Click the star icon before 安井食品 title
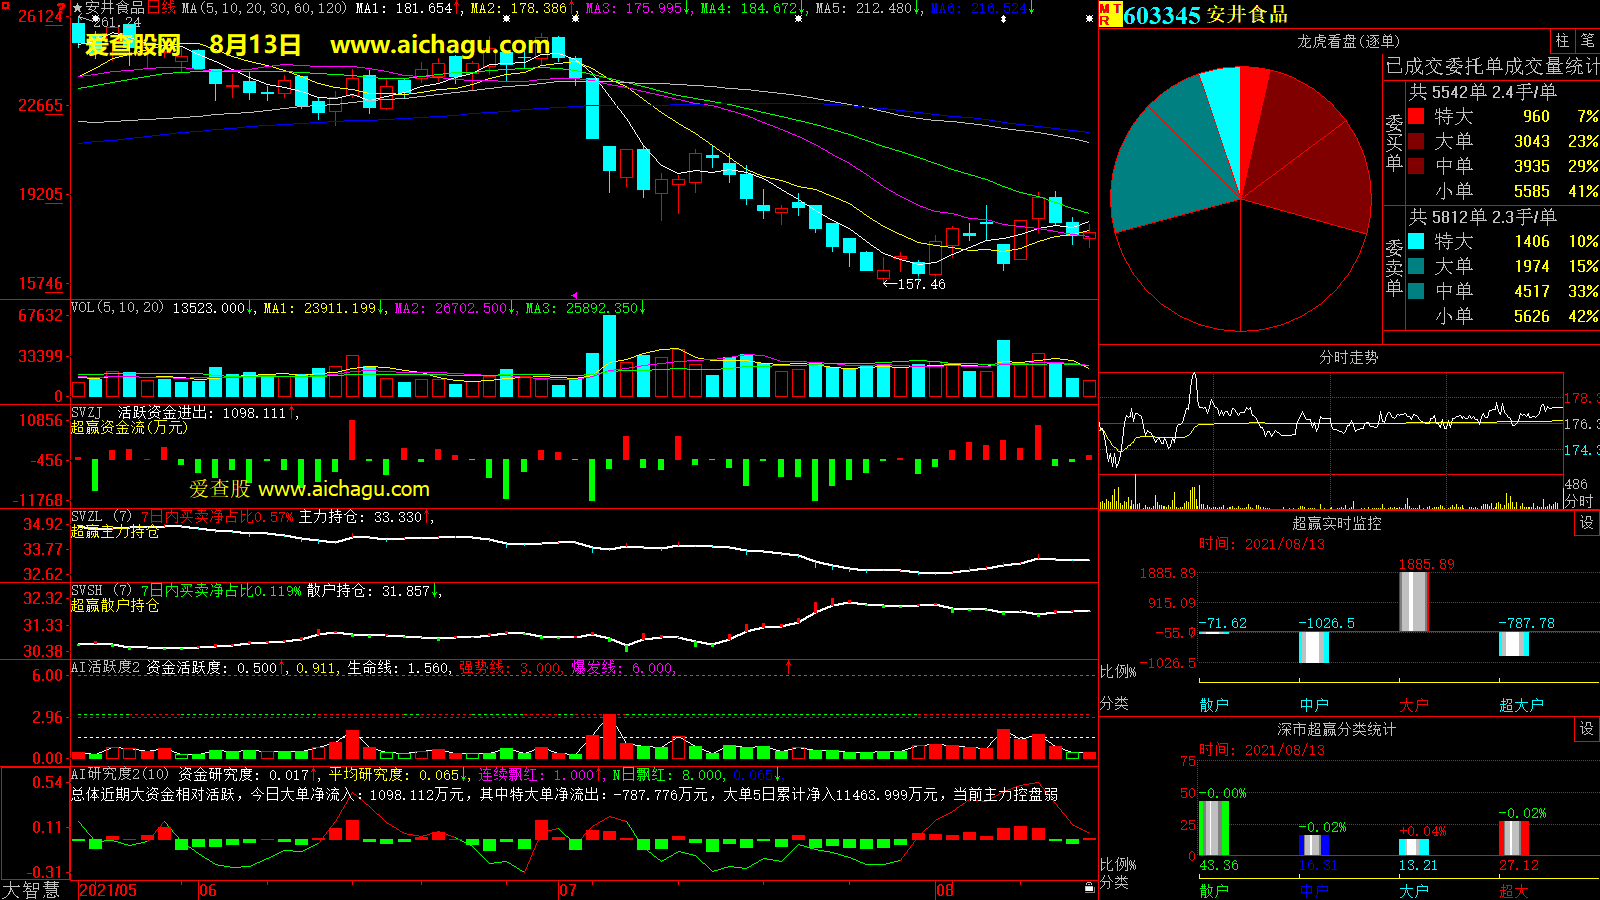 coord(77,8)
